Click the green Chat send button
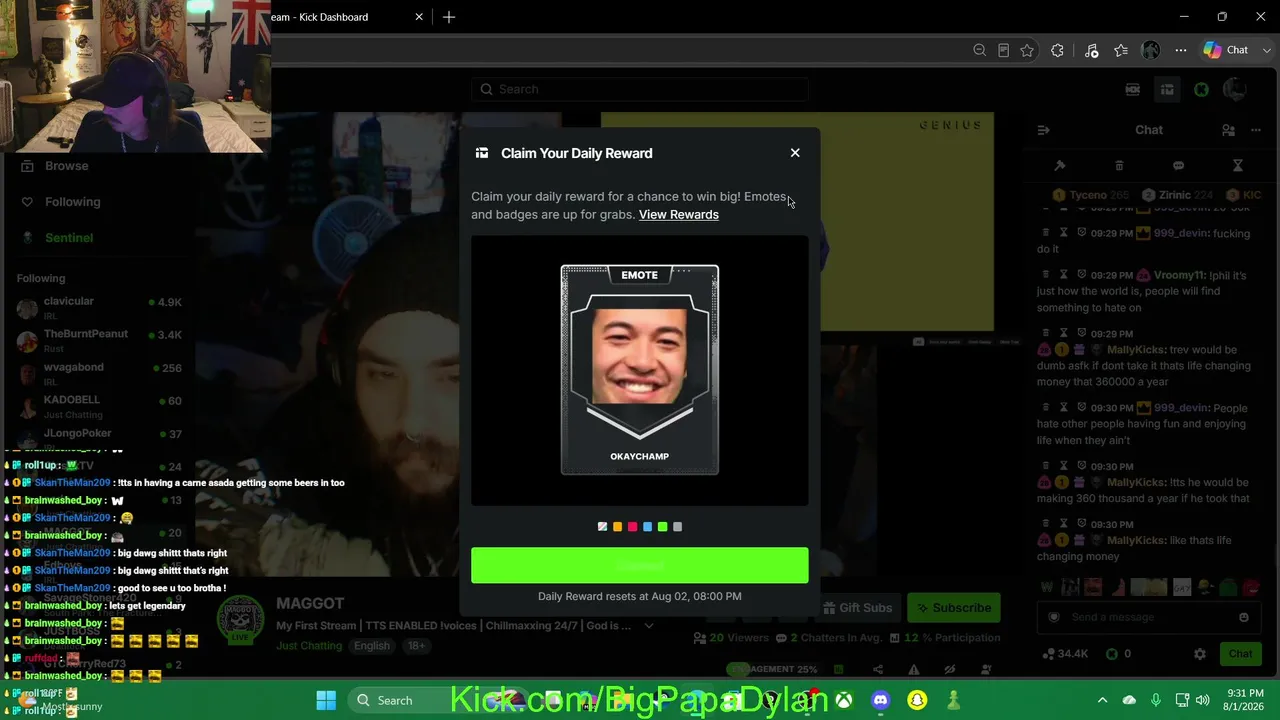This screenshot has width=1280, height=720. pyautogui.click(x=1240, y=654)
